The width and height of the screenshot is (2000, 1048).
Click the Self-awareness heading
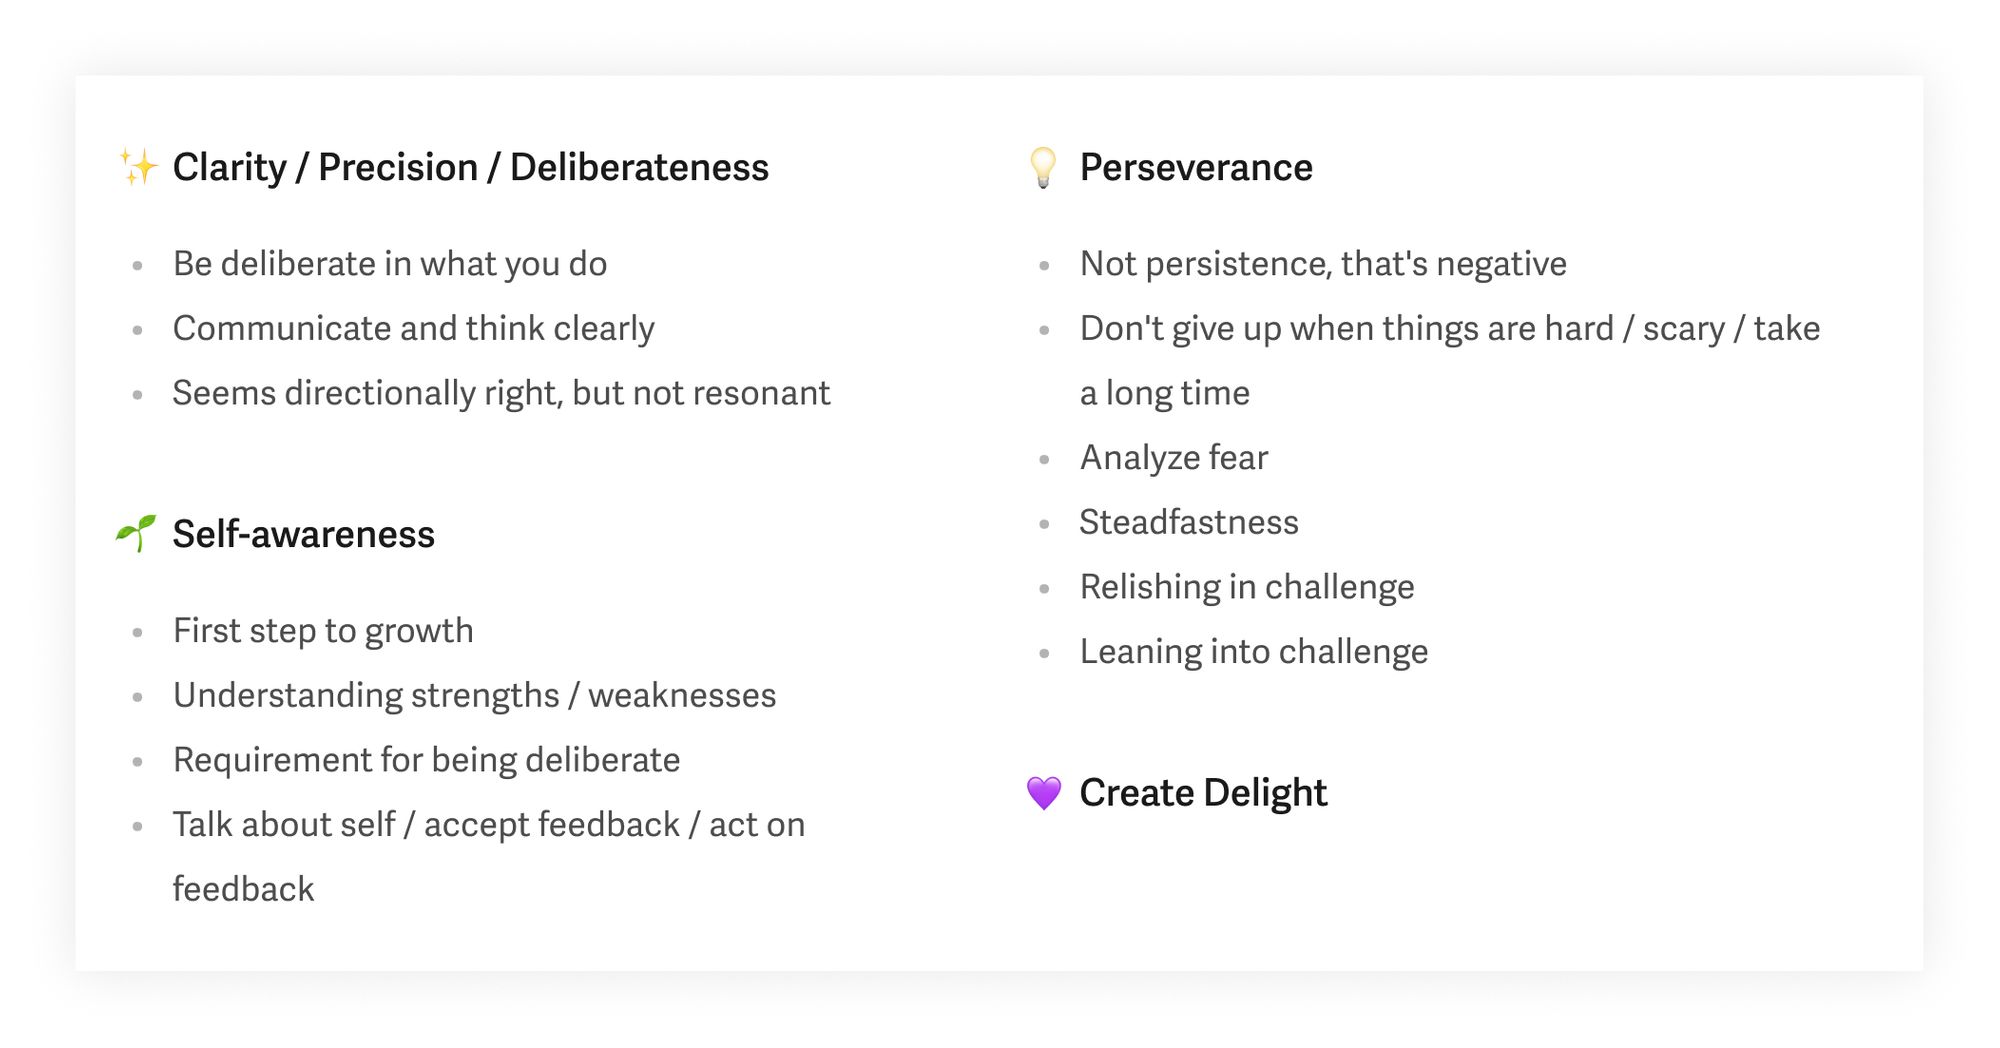[304, 534]
